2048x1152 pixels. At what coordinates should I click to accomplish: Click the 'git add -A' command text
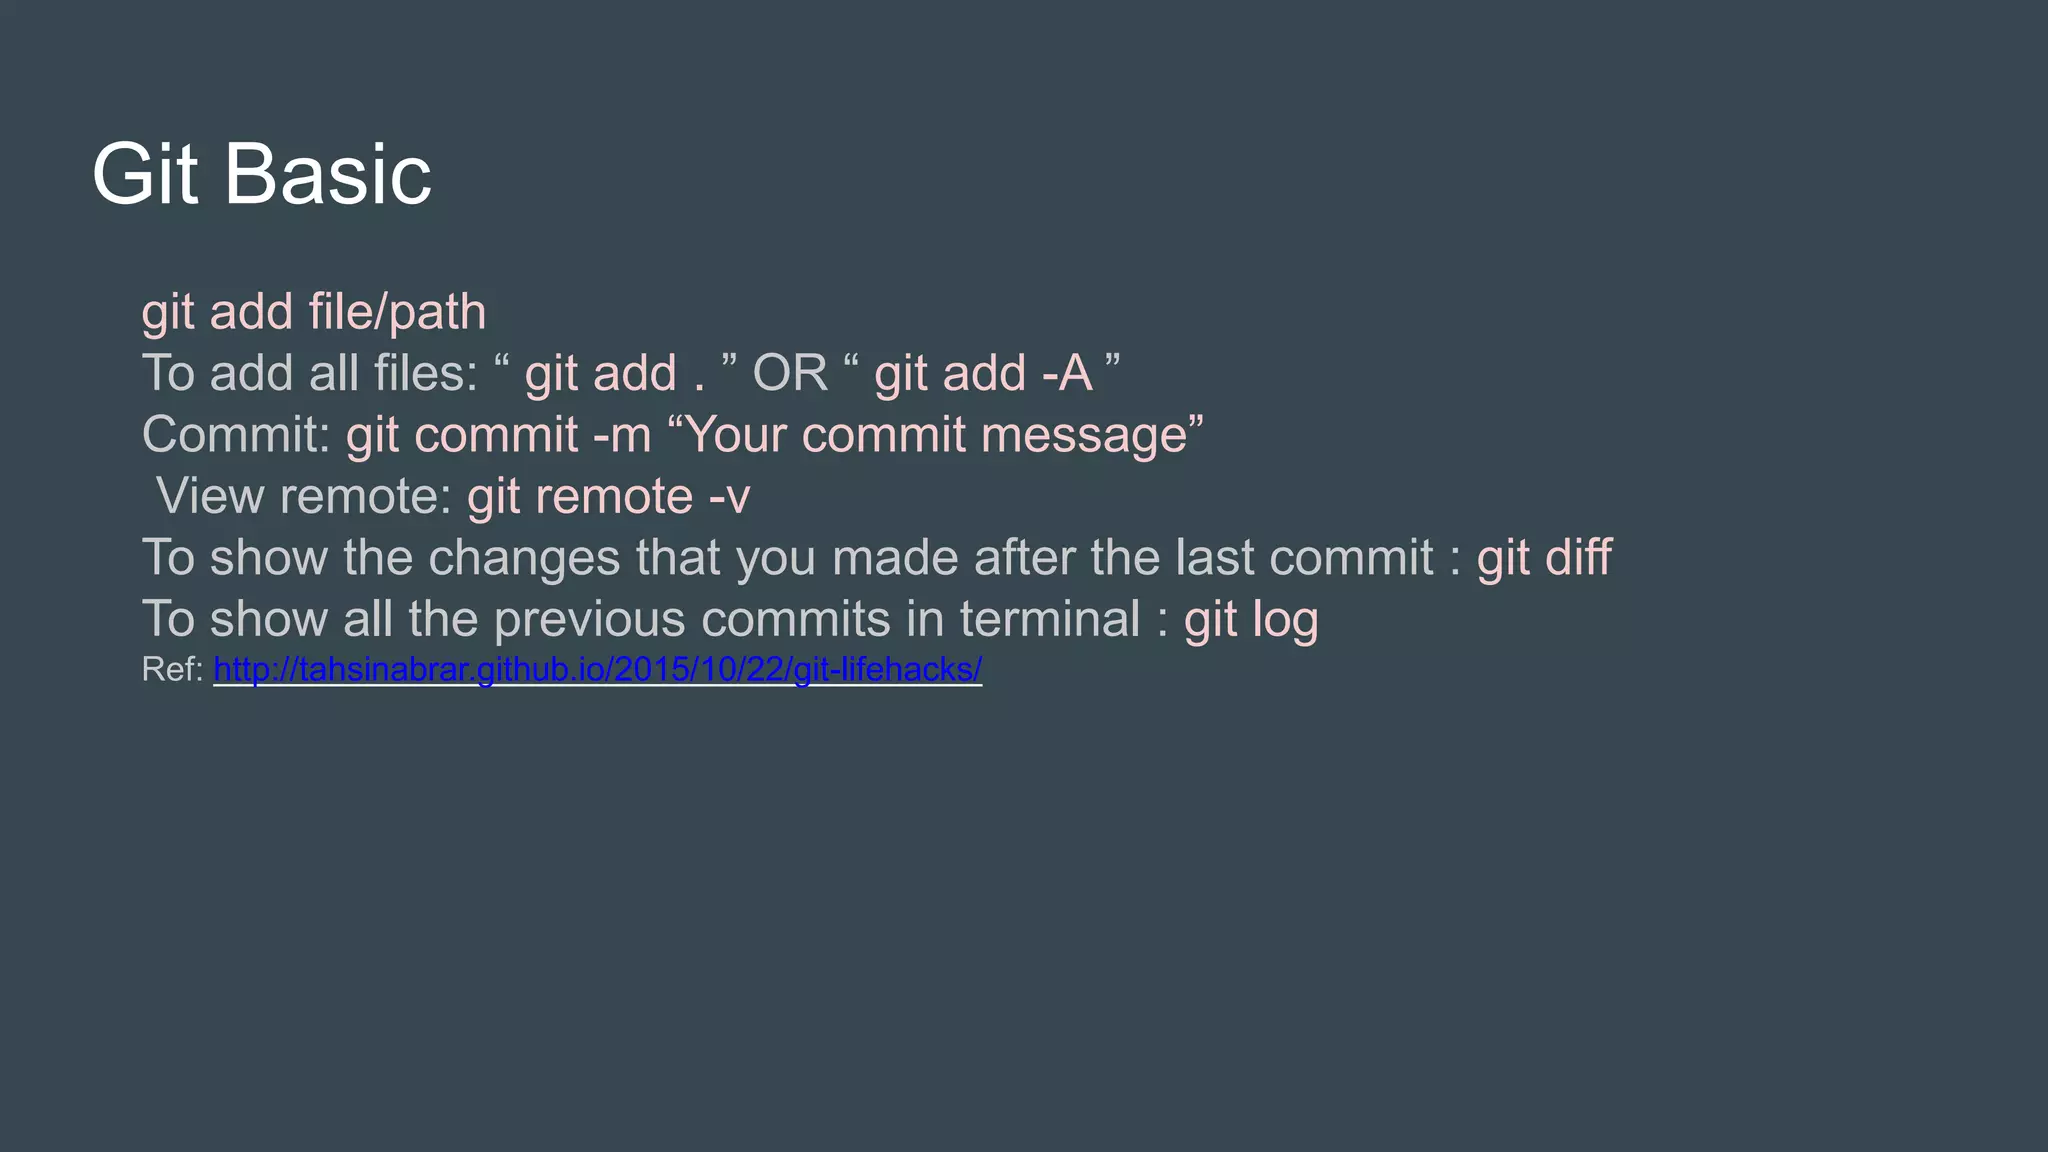pos(984,374)
